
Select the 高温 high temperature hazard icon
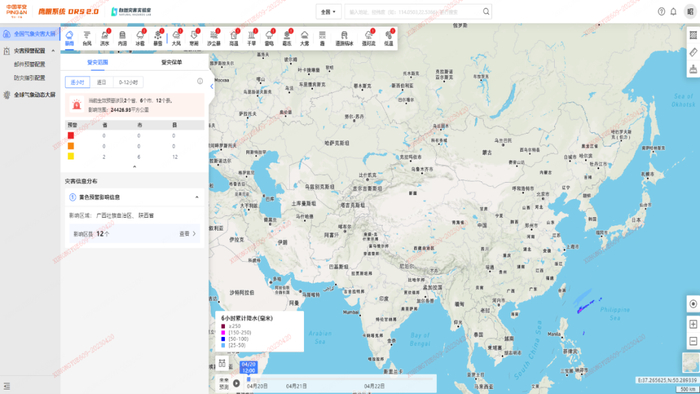233,38
